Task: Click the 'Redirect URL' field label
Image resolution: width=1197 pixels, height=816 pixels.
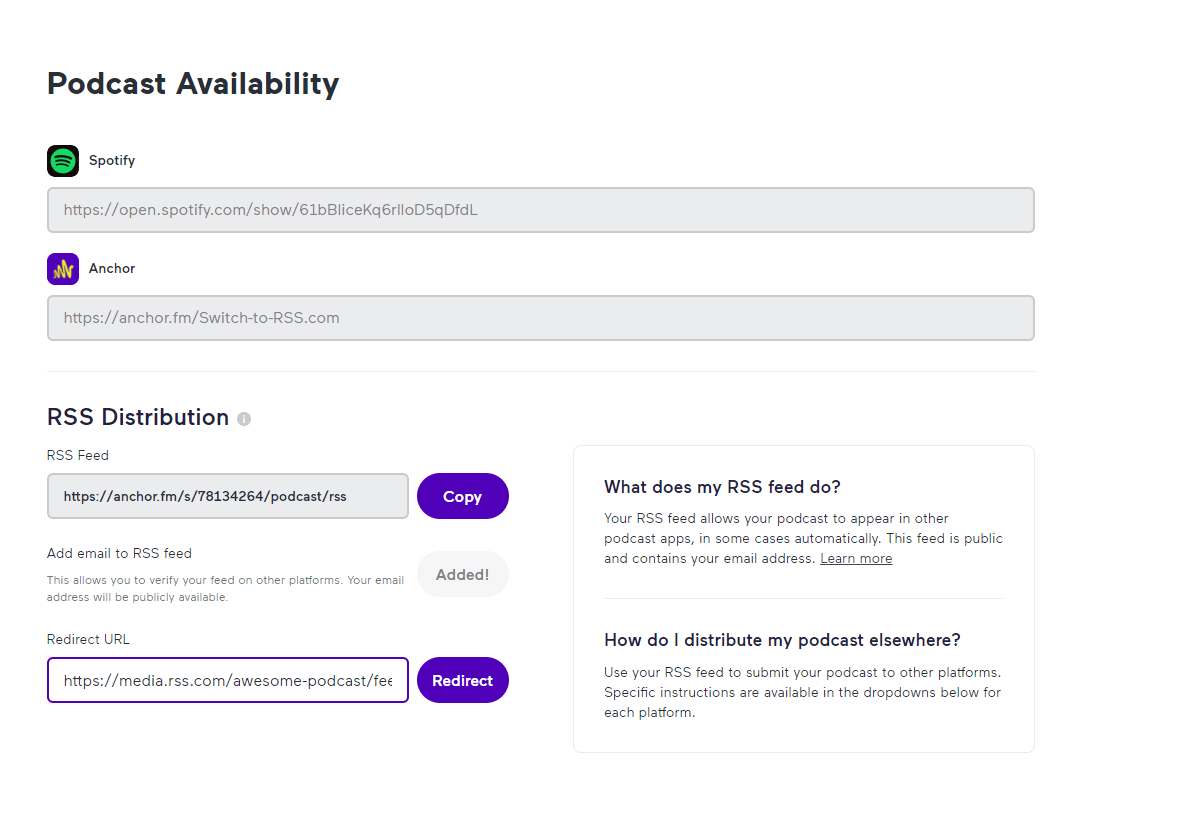Action: click(88, 639)
